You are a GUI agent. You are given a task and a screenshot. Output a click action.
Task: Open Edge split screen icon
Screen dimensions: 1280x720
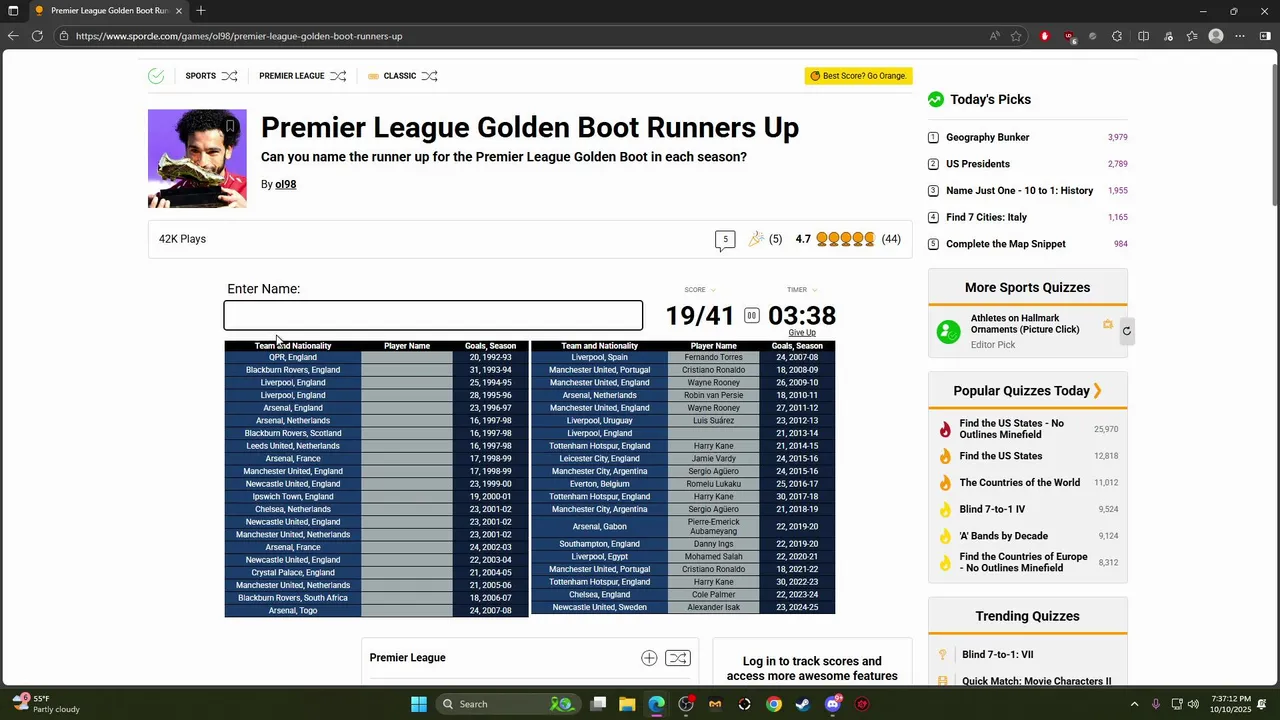pos(1144,36)
